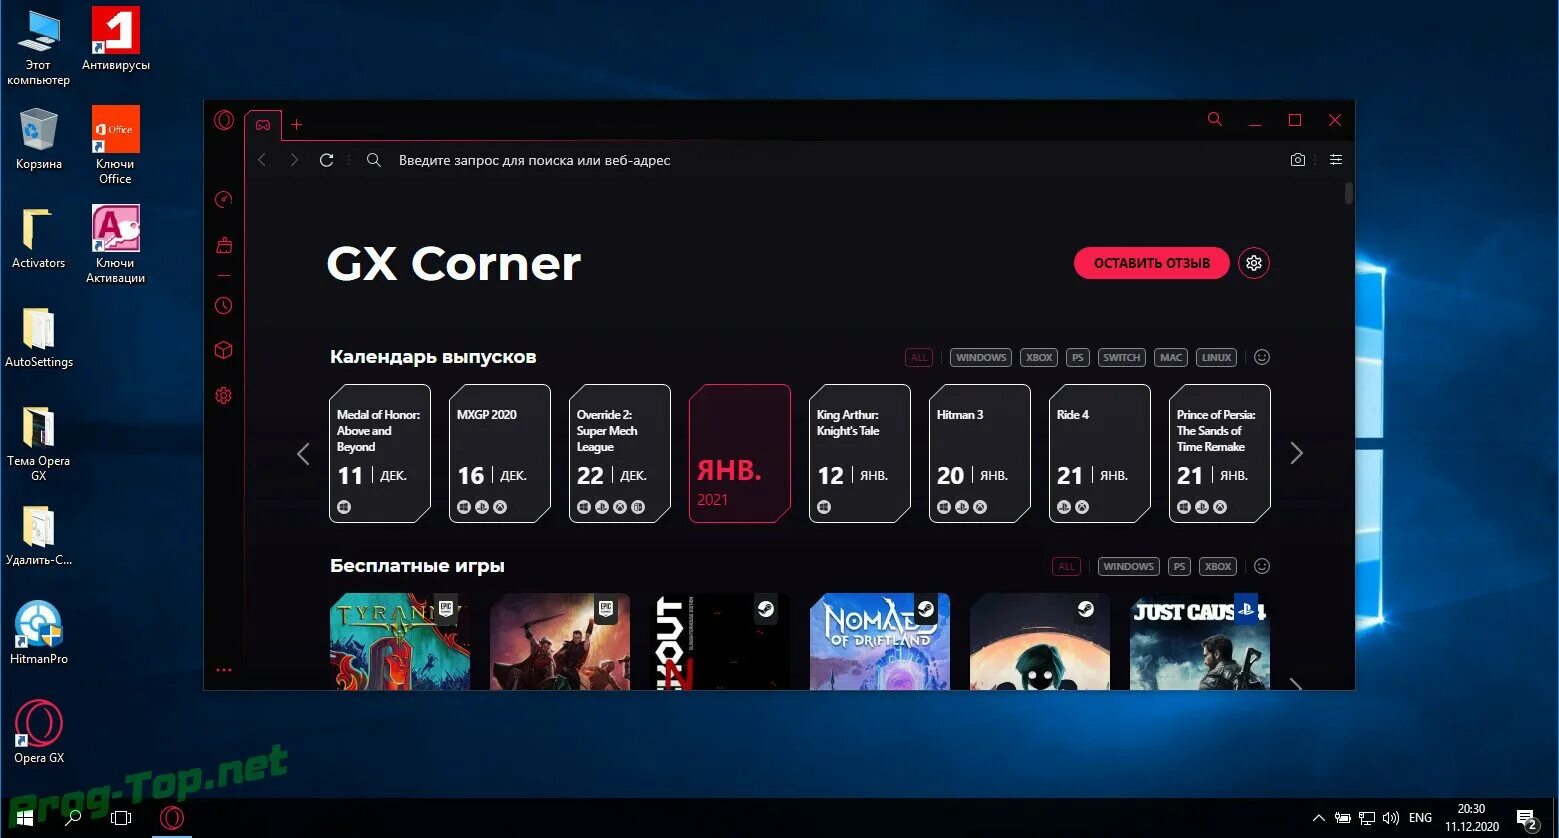Toggle XBOX filter in free games
The width and height of the screenshot is (1559, 838).
[1218, 566]
